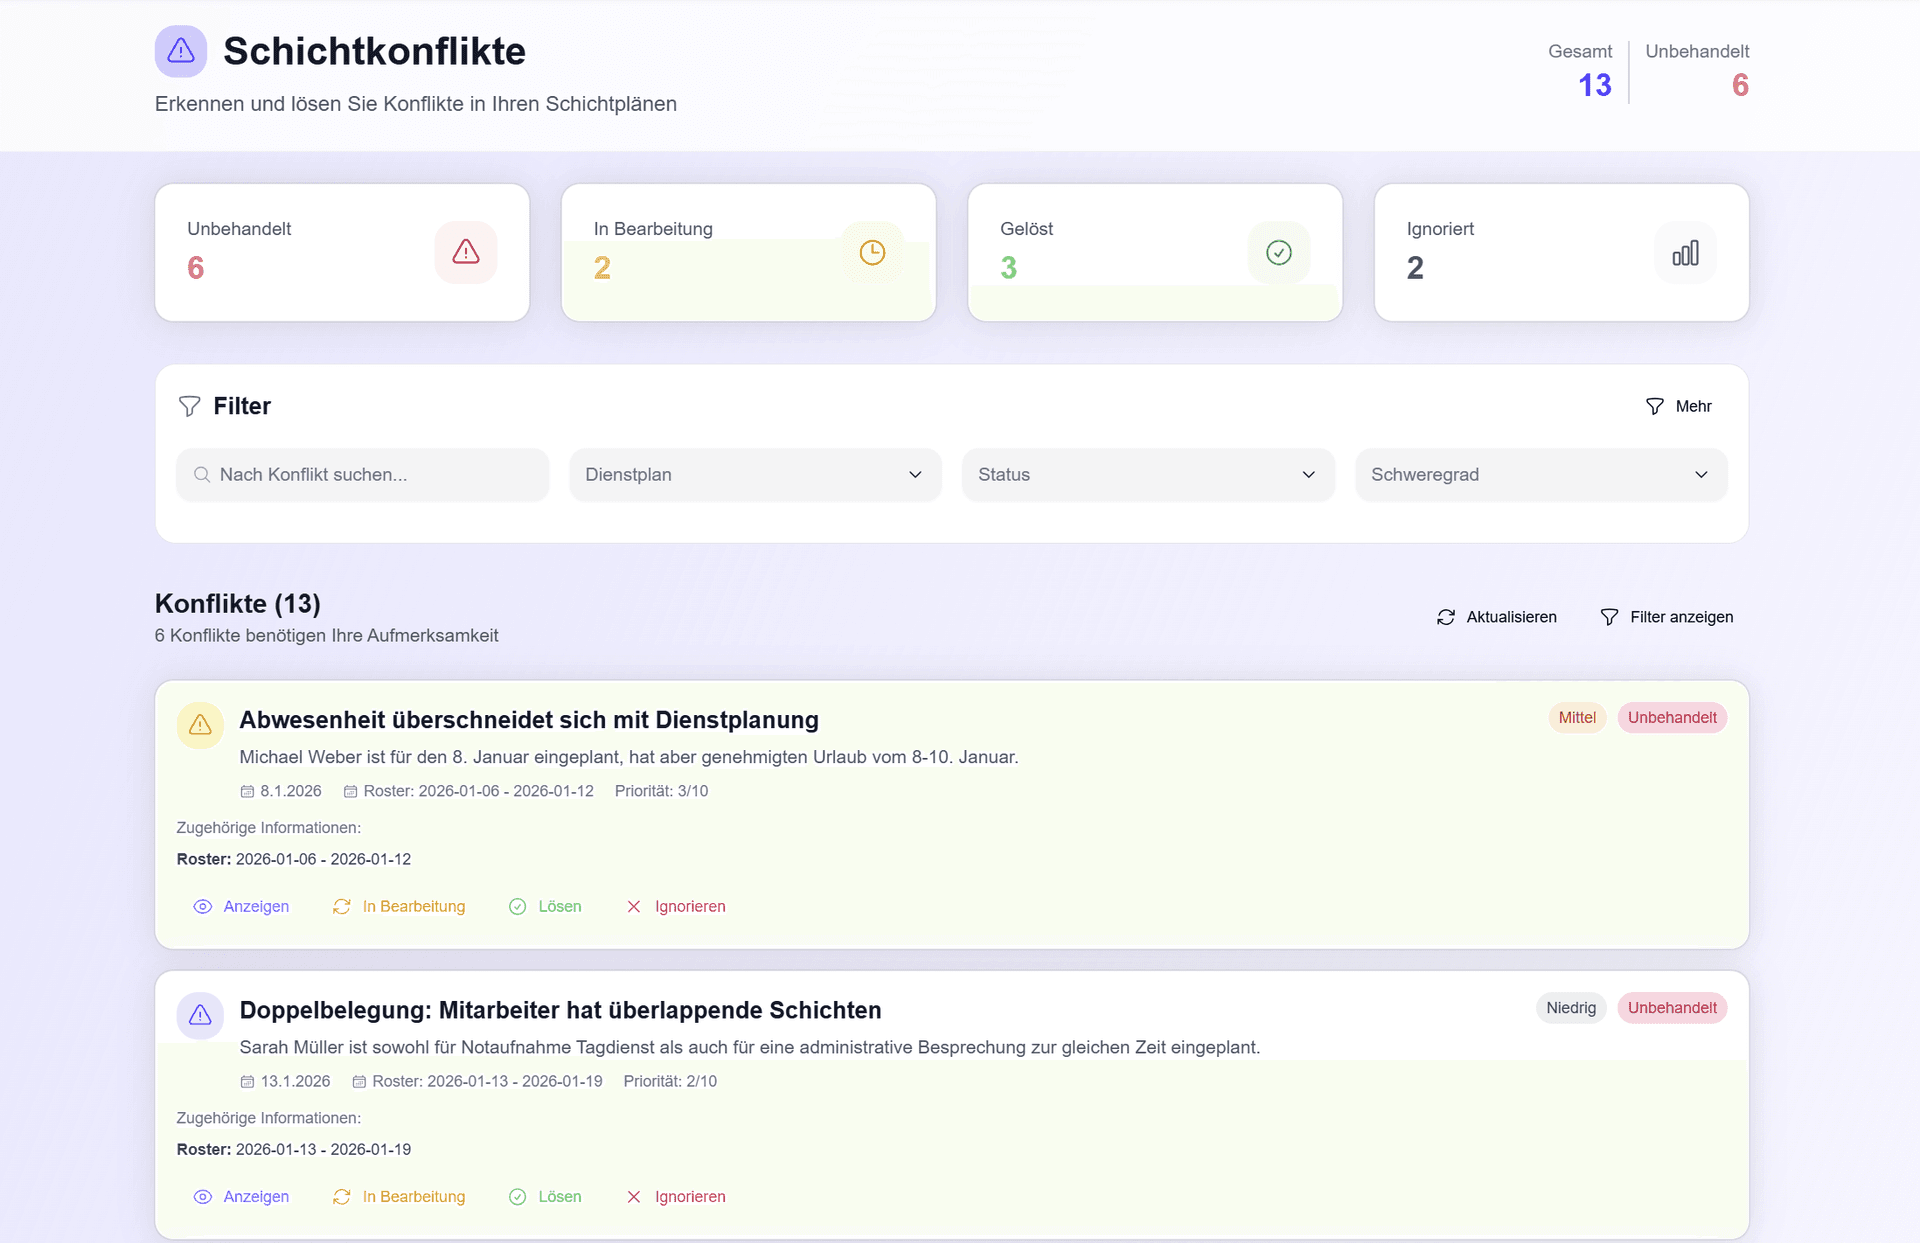Click the green checkmark icon on the Gelöst card
This screenshot has height=1243, width=1920.
pyautogui.click(x=1278, y=252)
